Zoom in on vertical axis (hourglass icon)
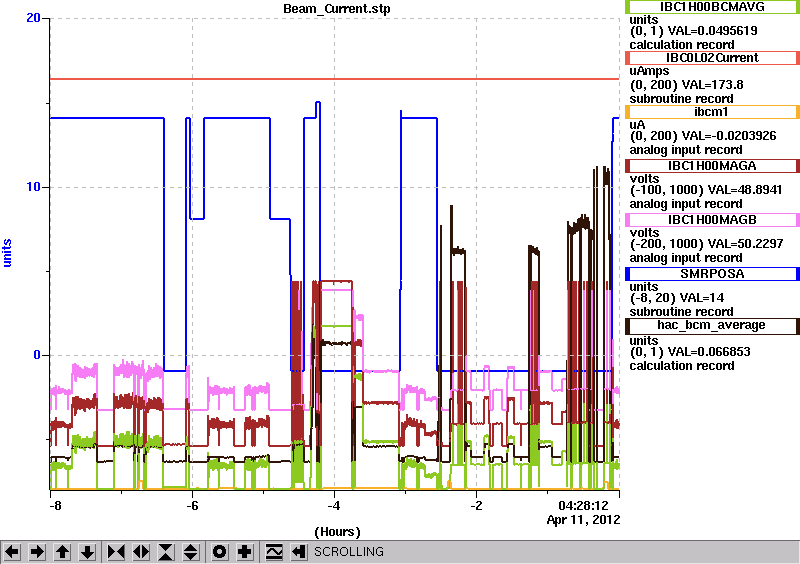Viewport: 800px width, 564px height. coord(166,552)
